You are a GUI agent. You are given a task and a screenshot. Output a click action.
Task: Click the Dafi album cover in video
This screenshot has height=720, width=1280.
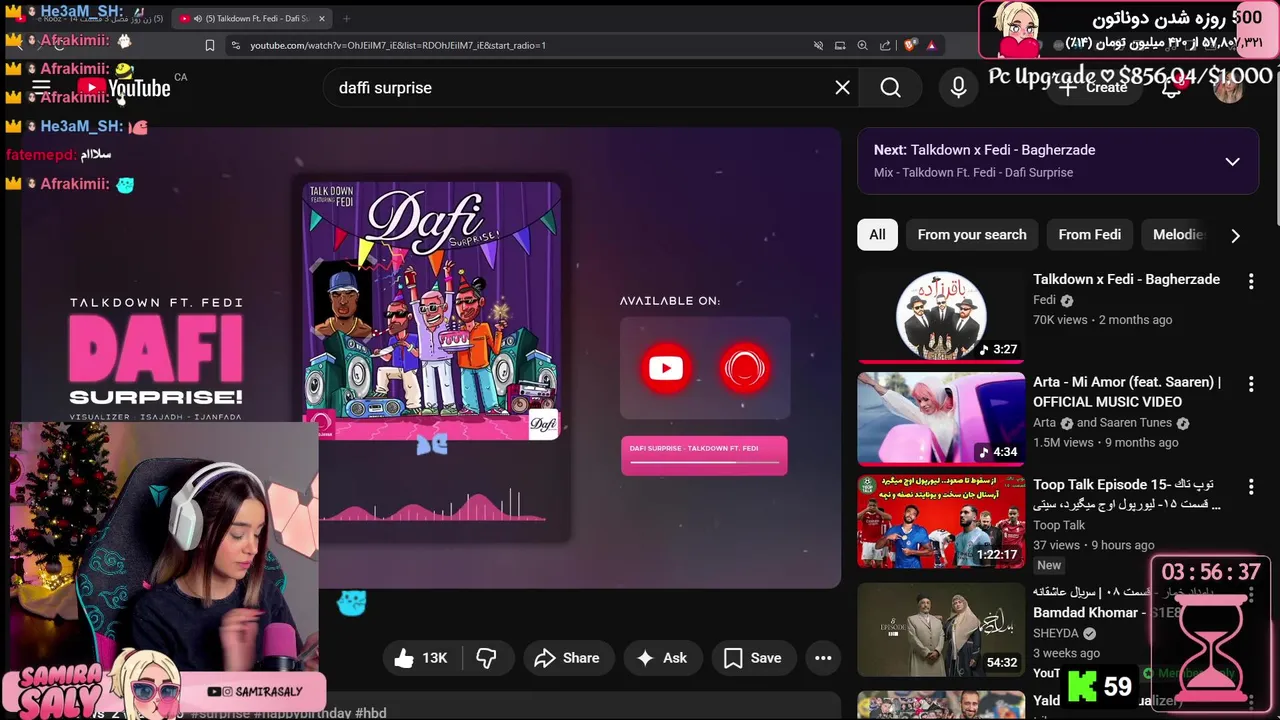coord(432,310)
